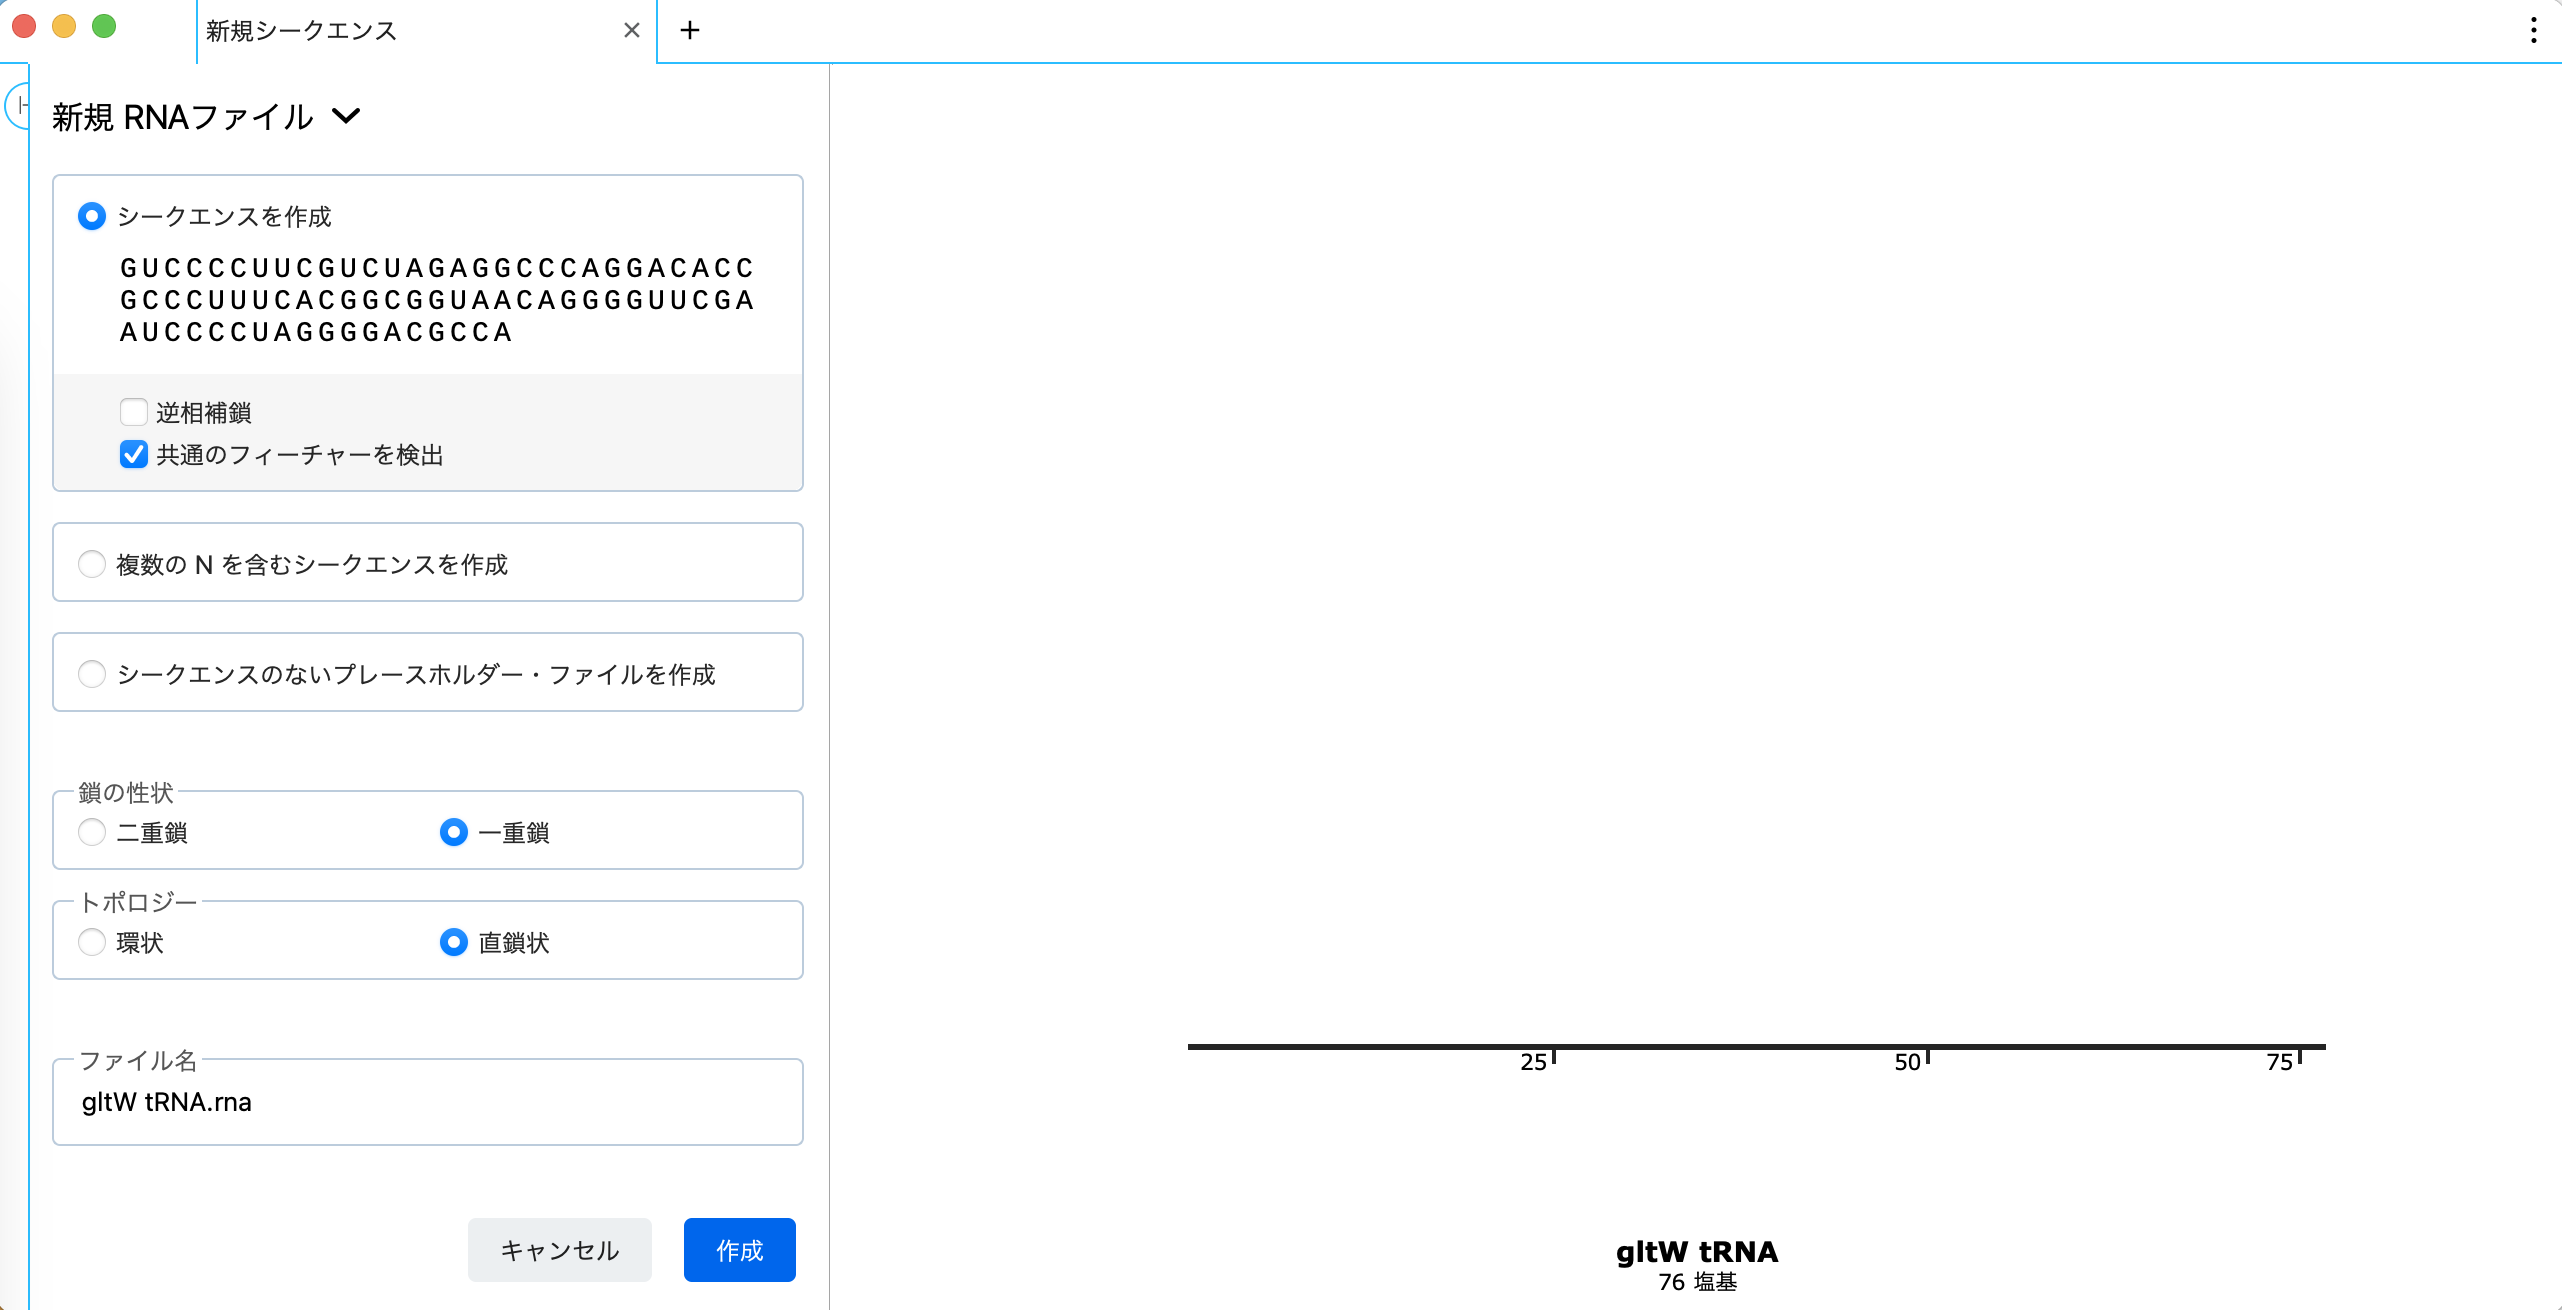Image resolution: width=2562 pixels, height=1310 pixels.
Task: Click inside the RNA sequence text area
Action: click(436, 300)
